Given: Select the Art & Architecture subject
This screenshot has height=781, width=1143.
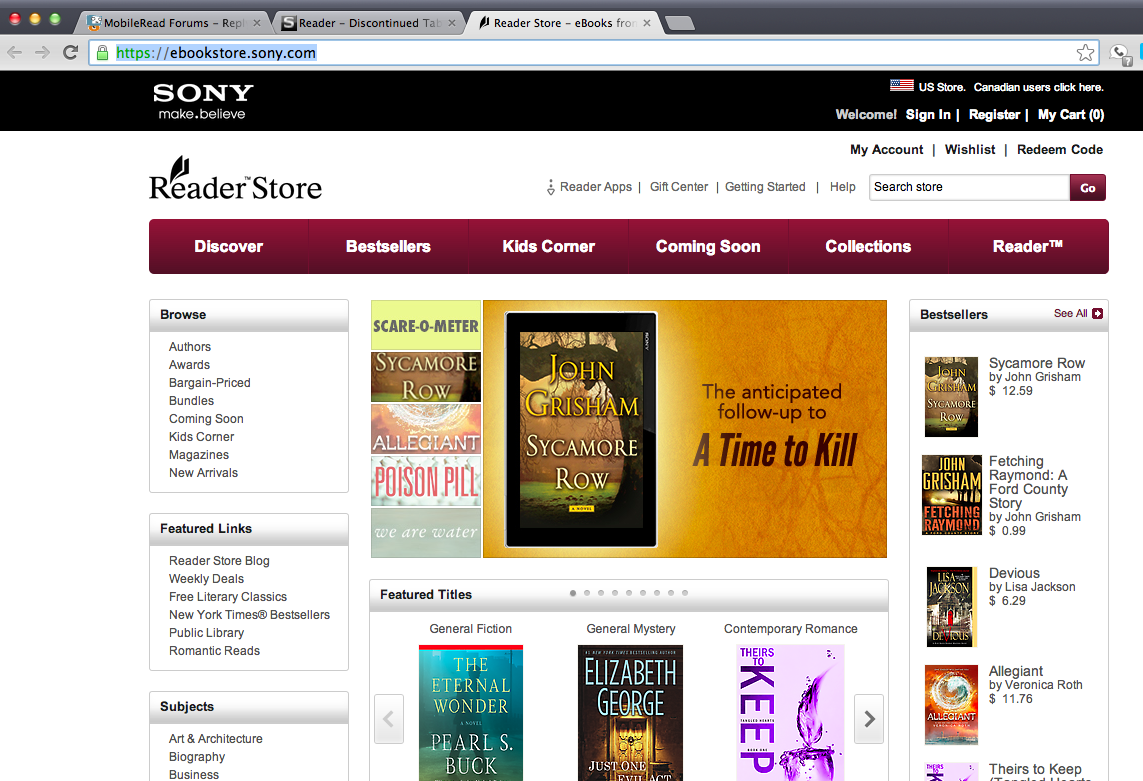Looking at the screenshot, I should point(215,739).
